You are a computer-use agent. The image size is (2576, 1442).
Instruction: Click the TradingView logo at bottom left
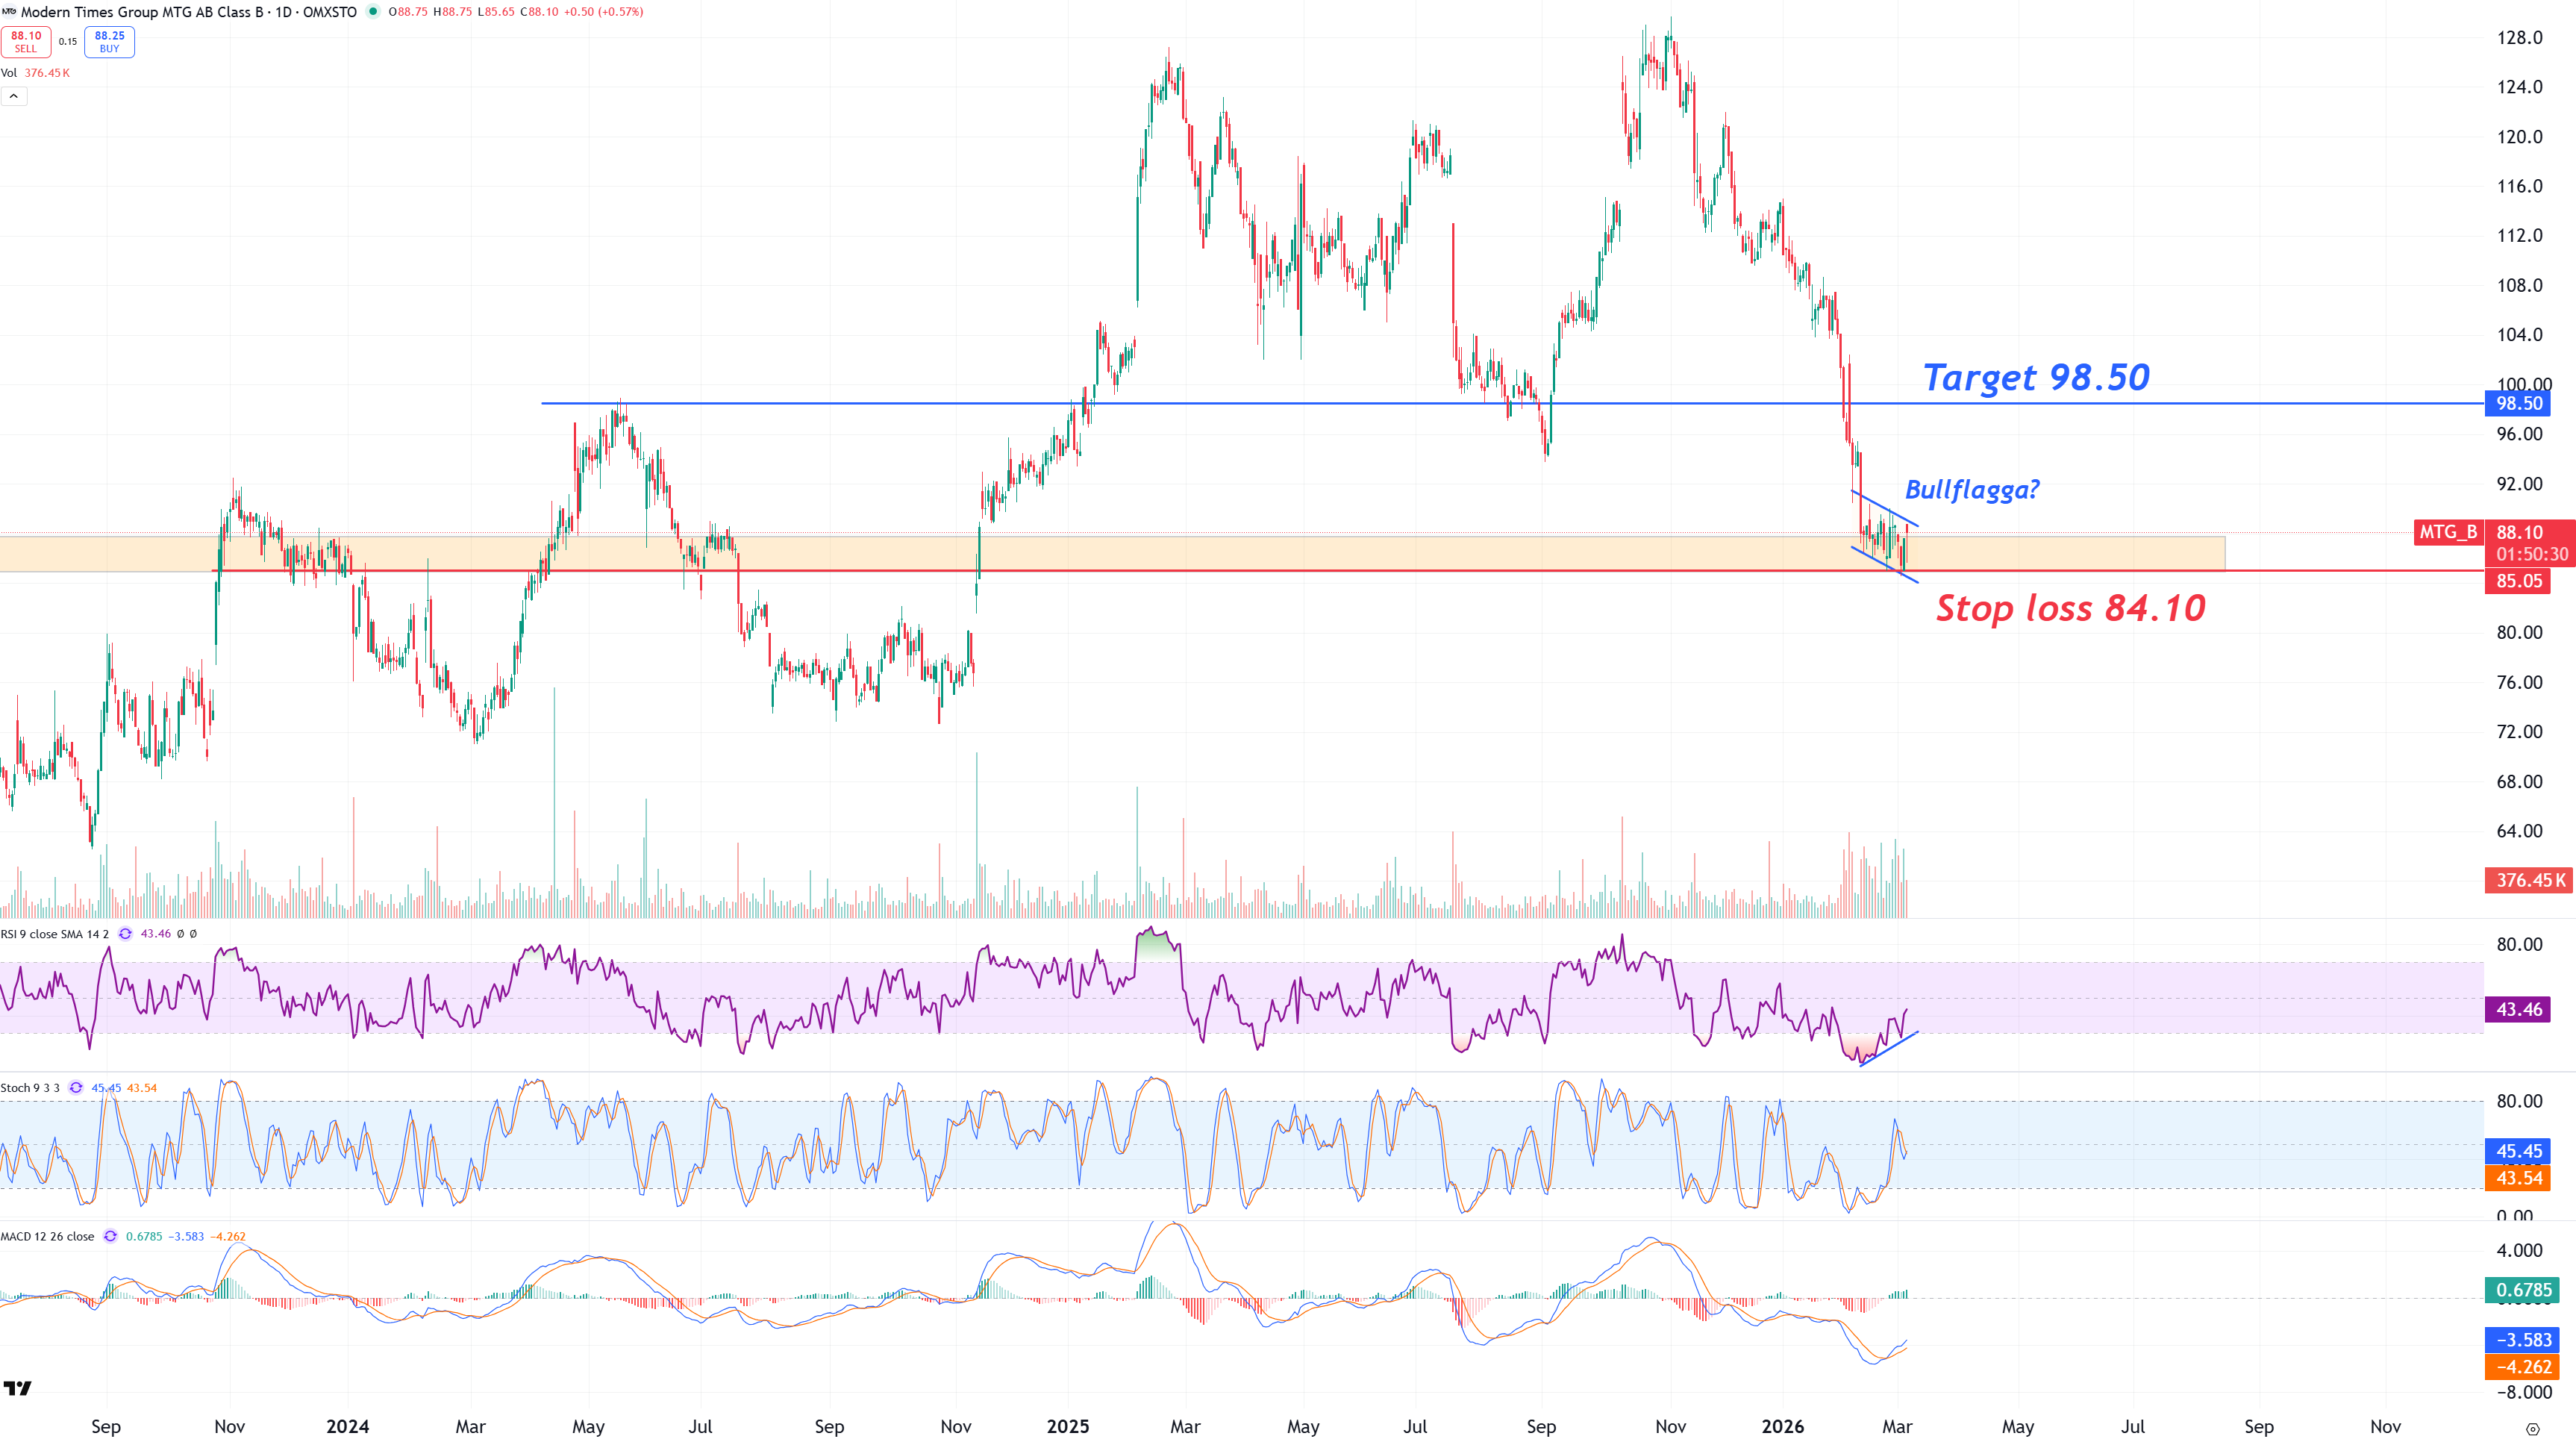tap(17, 1388)
